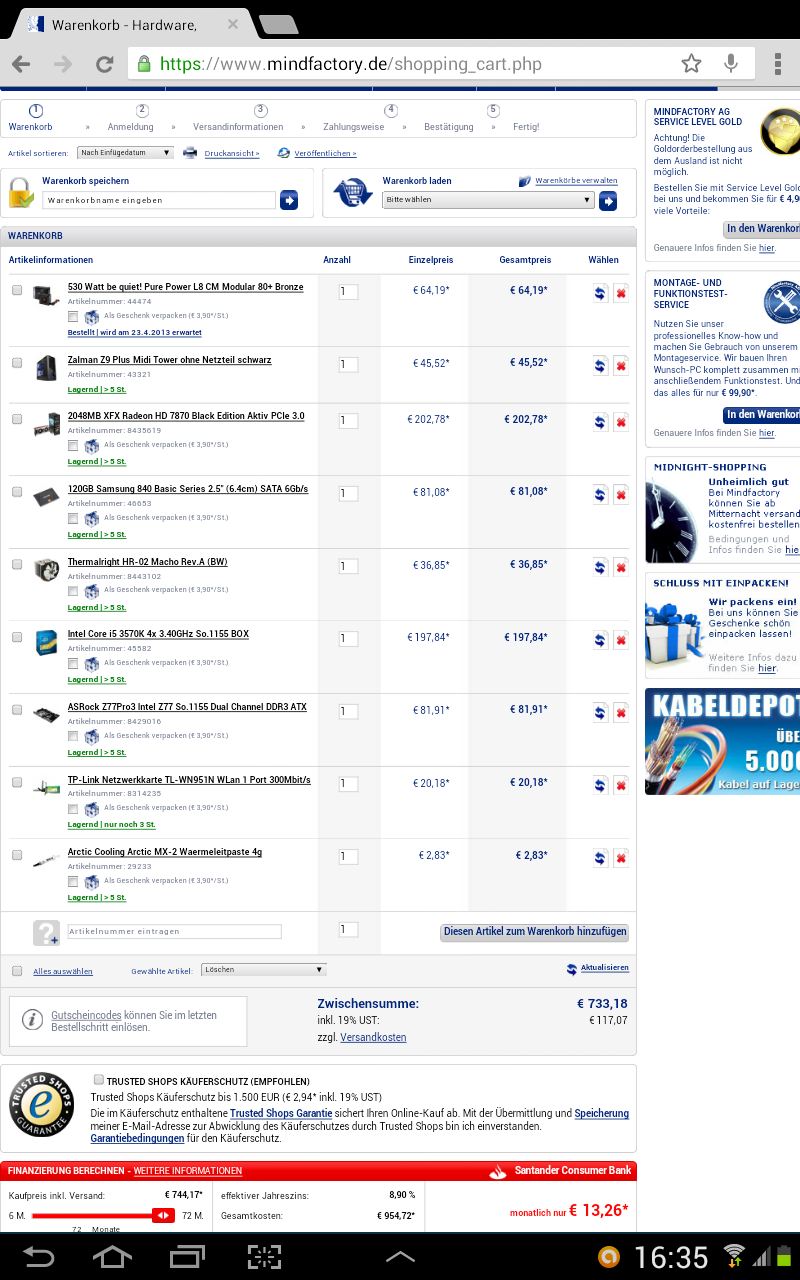Check the Samsung 840 Basic row checkbox
This screenshot has width=800, height=1280.
(17, 491)
